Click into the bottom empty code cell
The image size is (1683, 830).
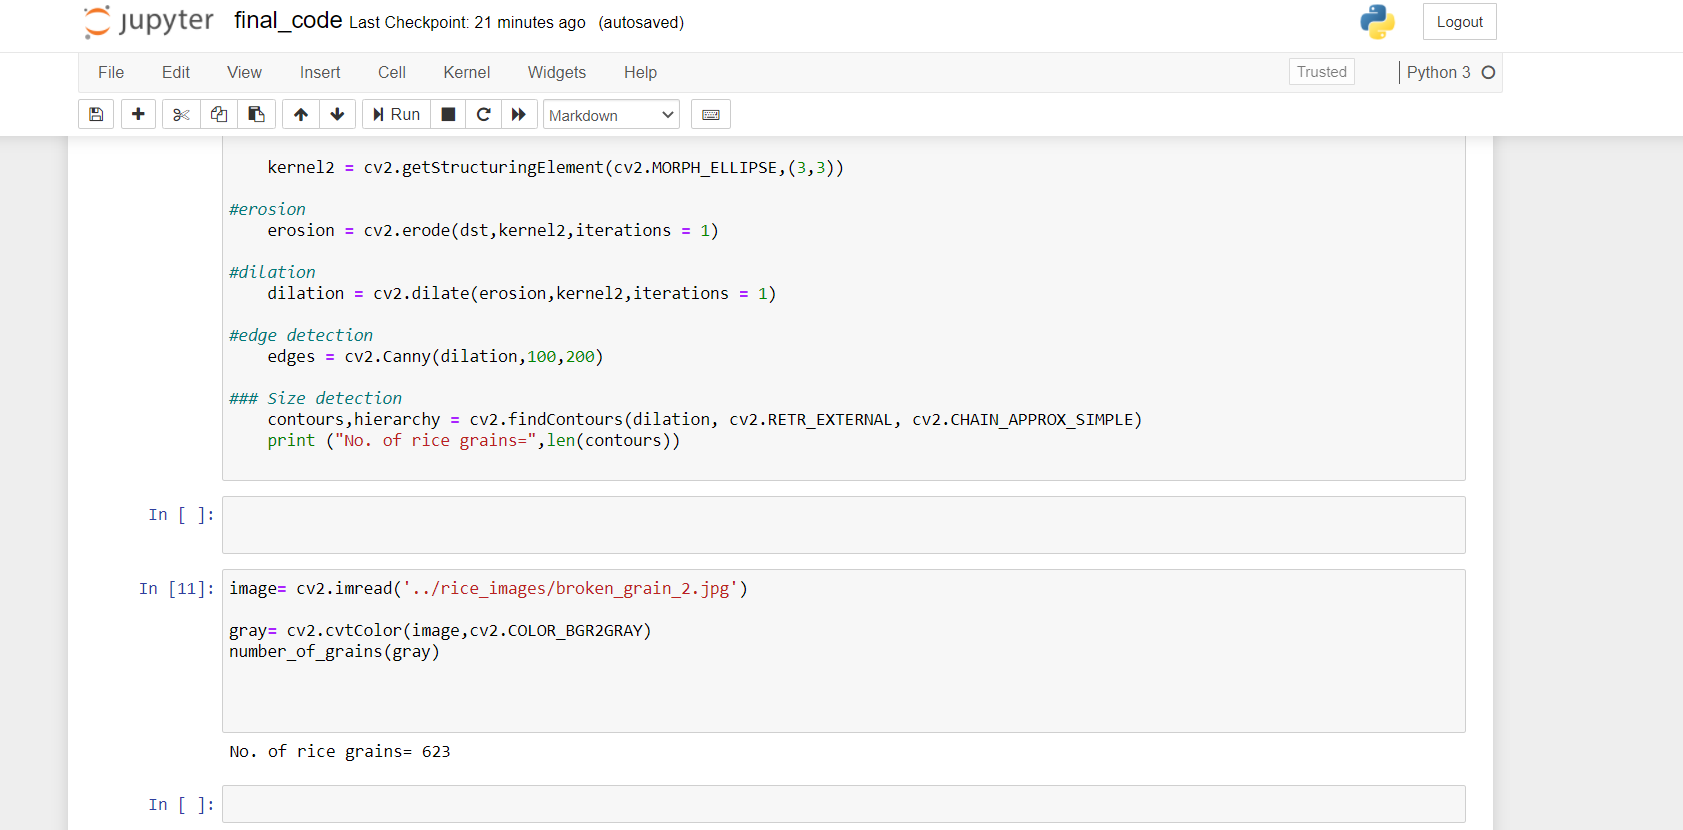coord(843,804)
